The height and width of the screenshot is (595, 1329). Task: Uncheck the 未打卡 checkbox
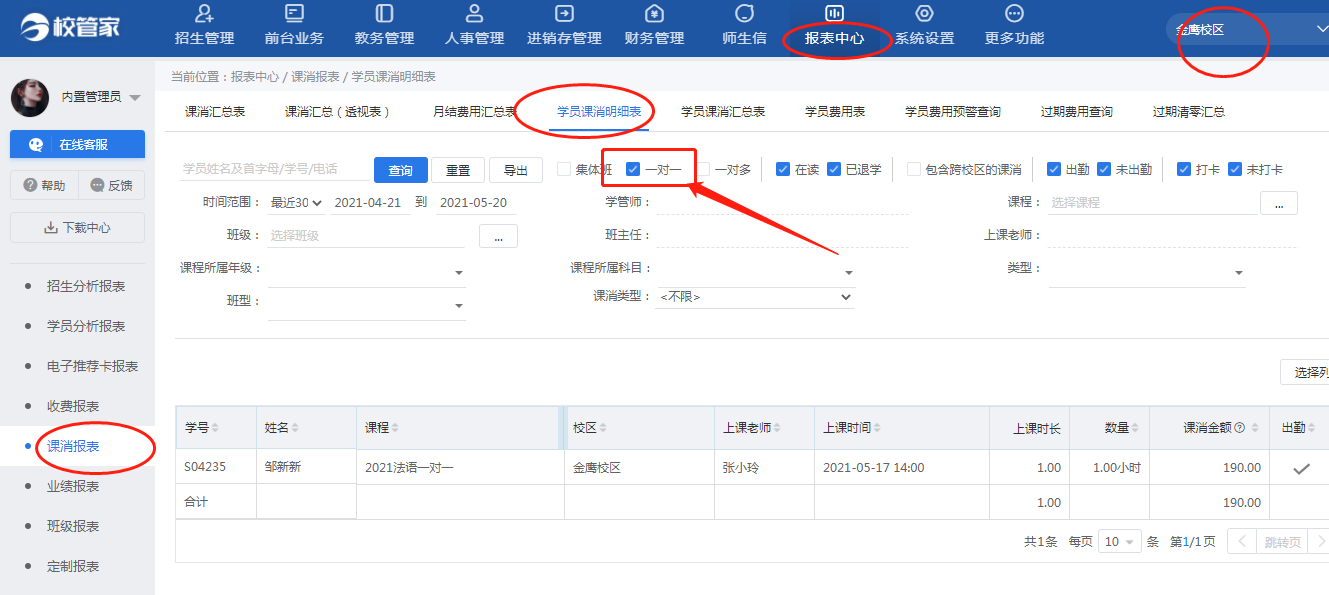pos(1235,169)
